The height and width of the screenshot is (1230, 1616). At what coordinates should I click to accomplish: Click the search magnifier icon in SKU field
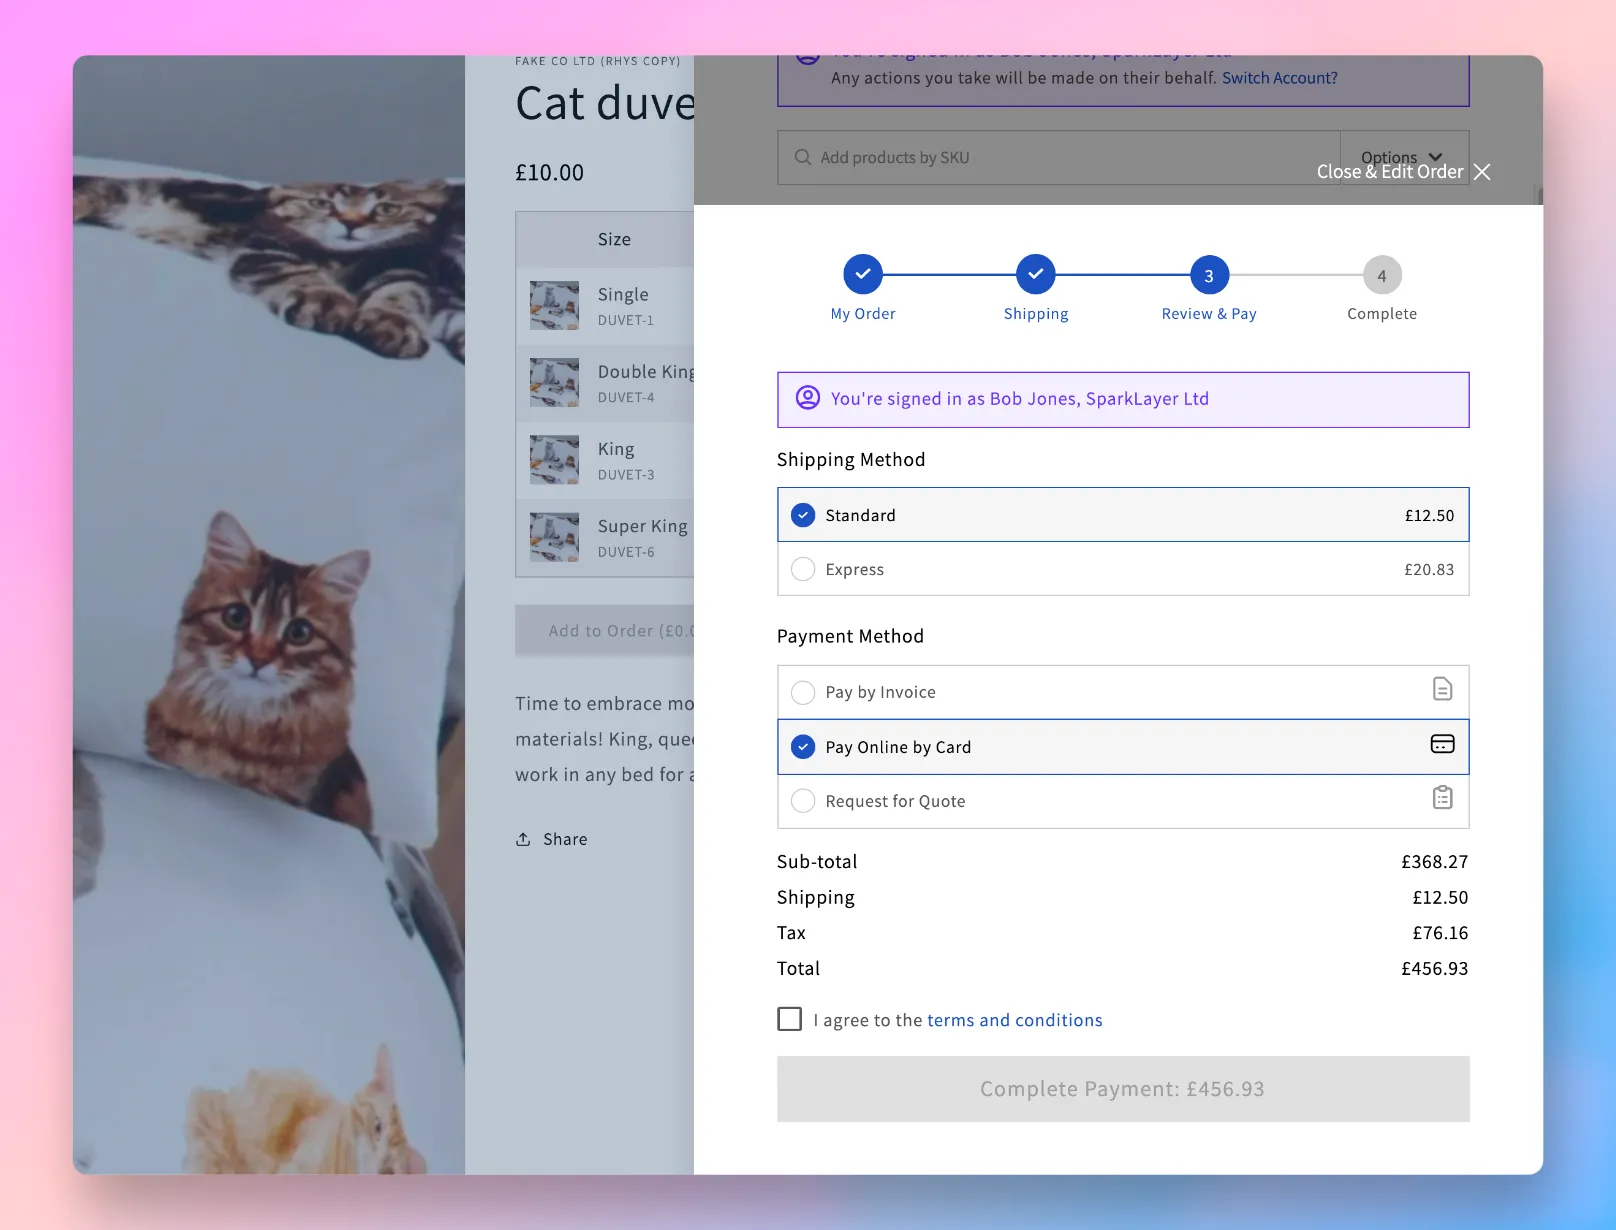tap(802, 157)
